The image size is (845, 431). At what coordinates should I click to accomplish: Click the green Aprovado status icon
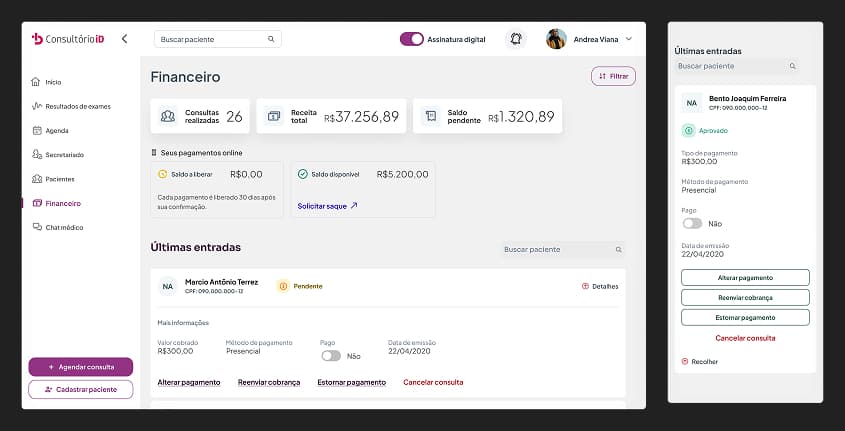point(688,130)
